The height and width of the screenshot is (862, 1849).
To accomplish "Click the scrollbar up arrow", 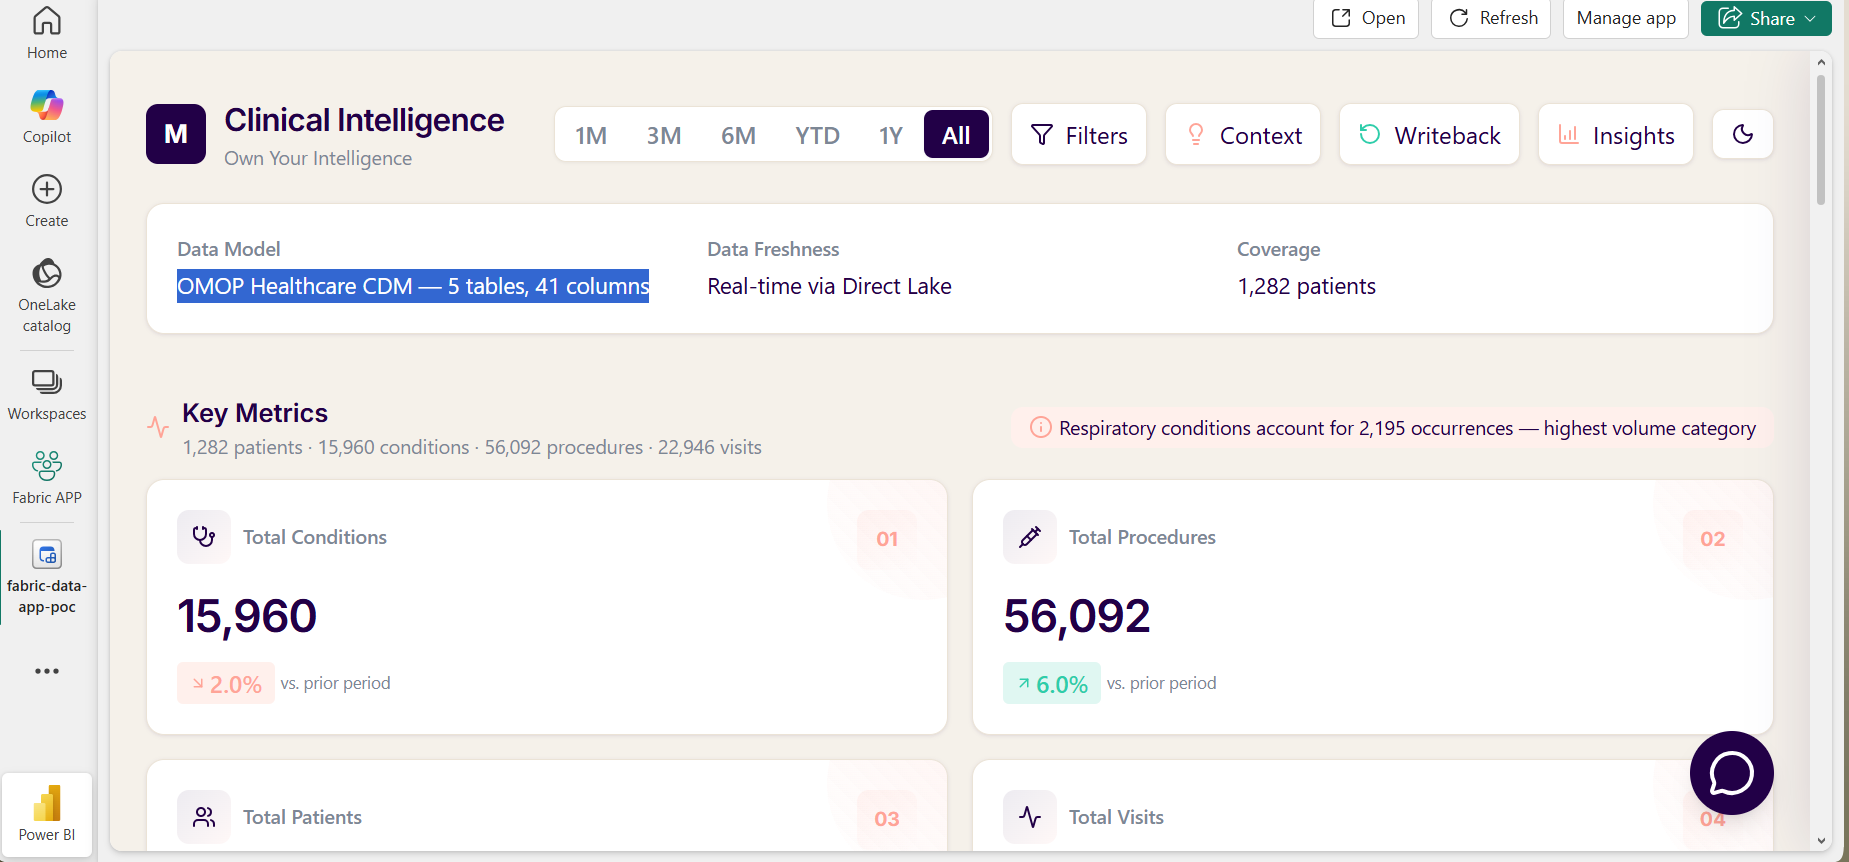I will [x=1821, y=62].
